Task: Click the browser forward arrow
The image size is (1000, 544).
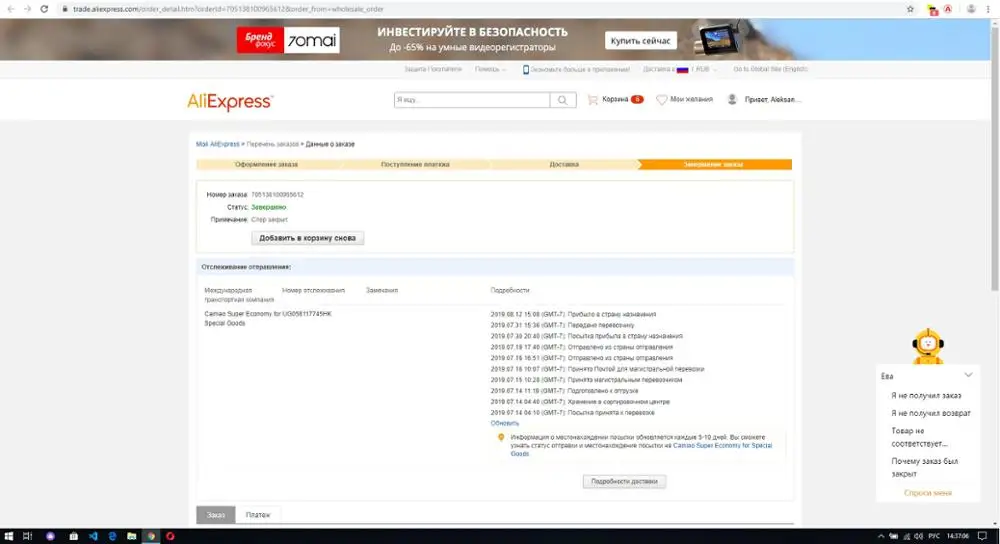Action: (x=27, y=9)
